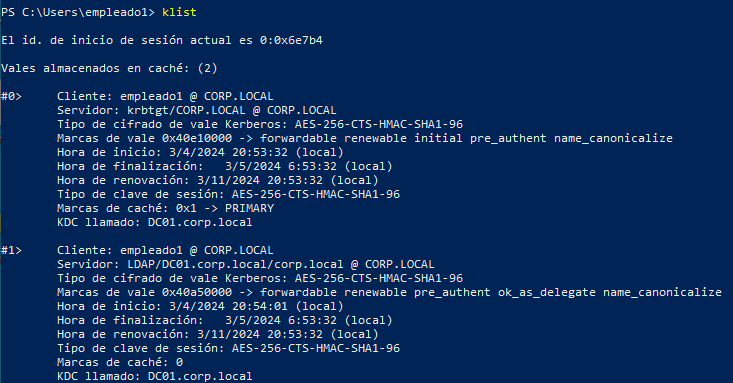
Task: Click second ticket's renewal time 3/11/2024
Action: (259, 334)
